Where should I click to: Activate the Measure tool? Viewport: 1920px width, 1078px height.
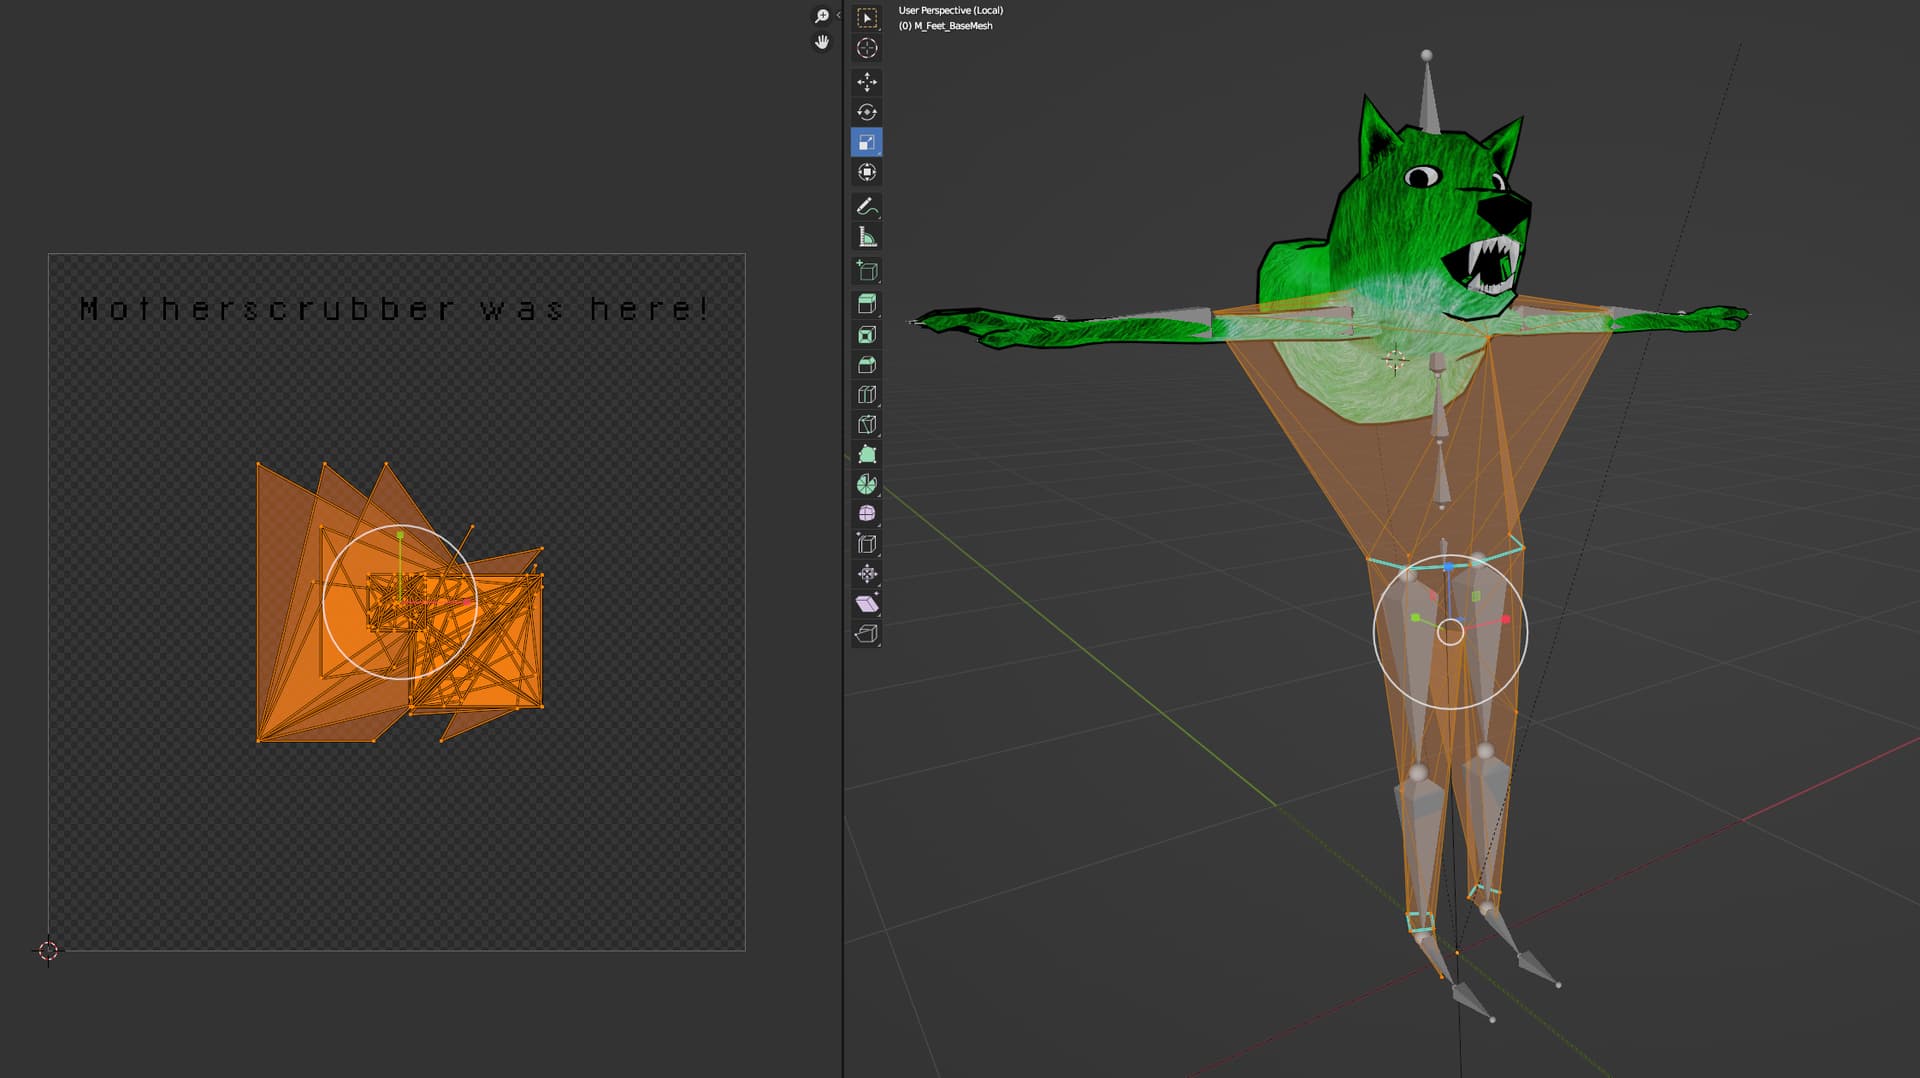point(867,237)
